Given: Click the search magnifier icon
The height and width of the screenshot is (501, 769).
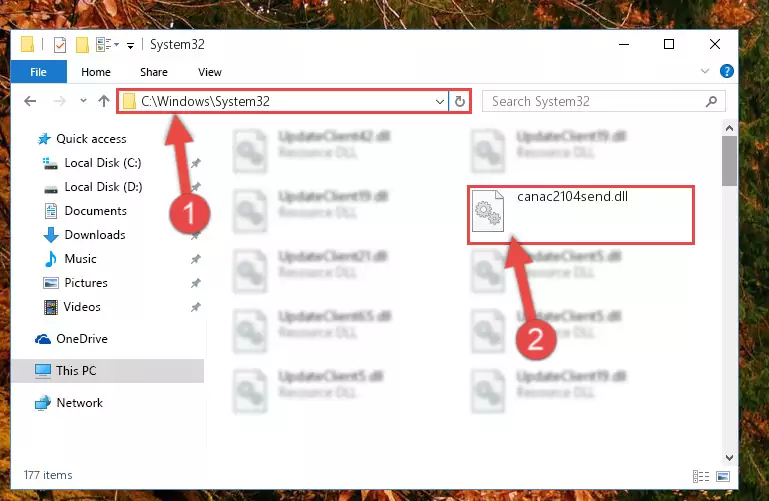Looking at the screenshot, I should [x=711, y=101].
